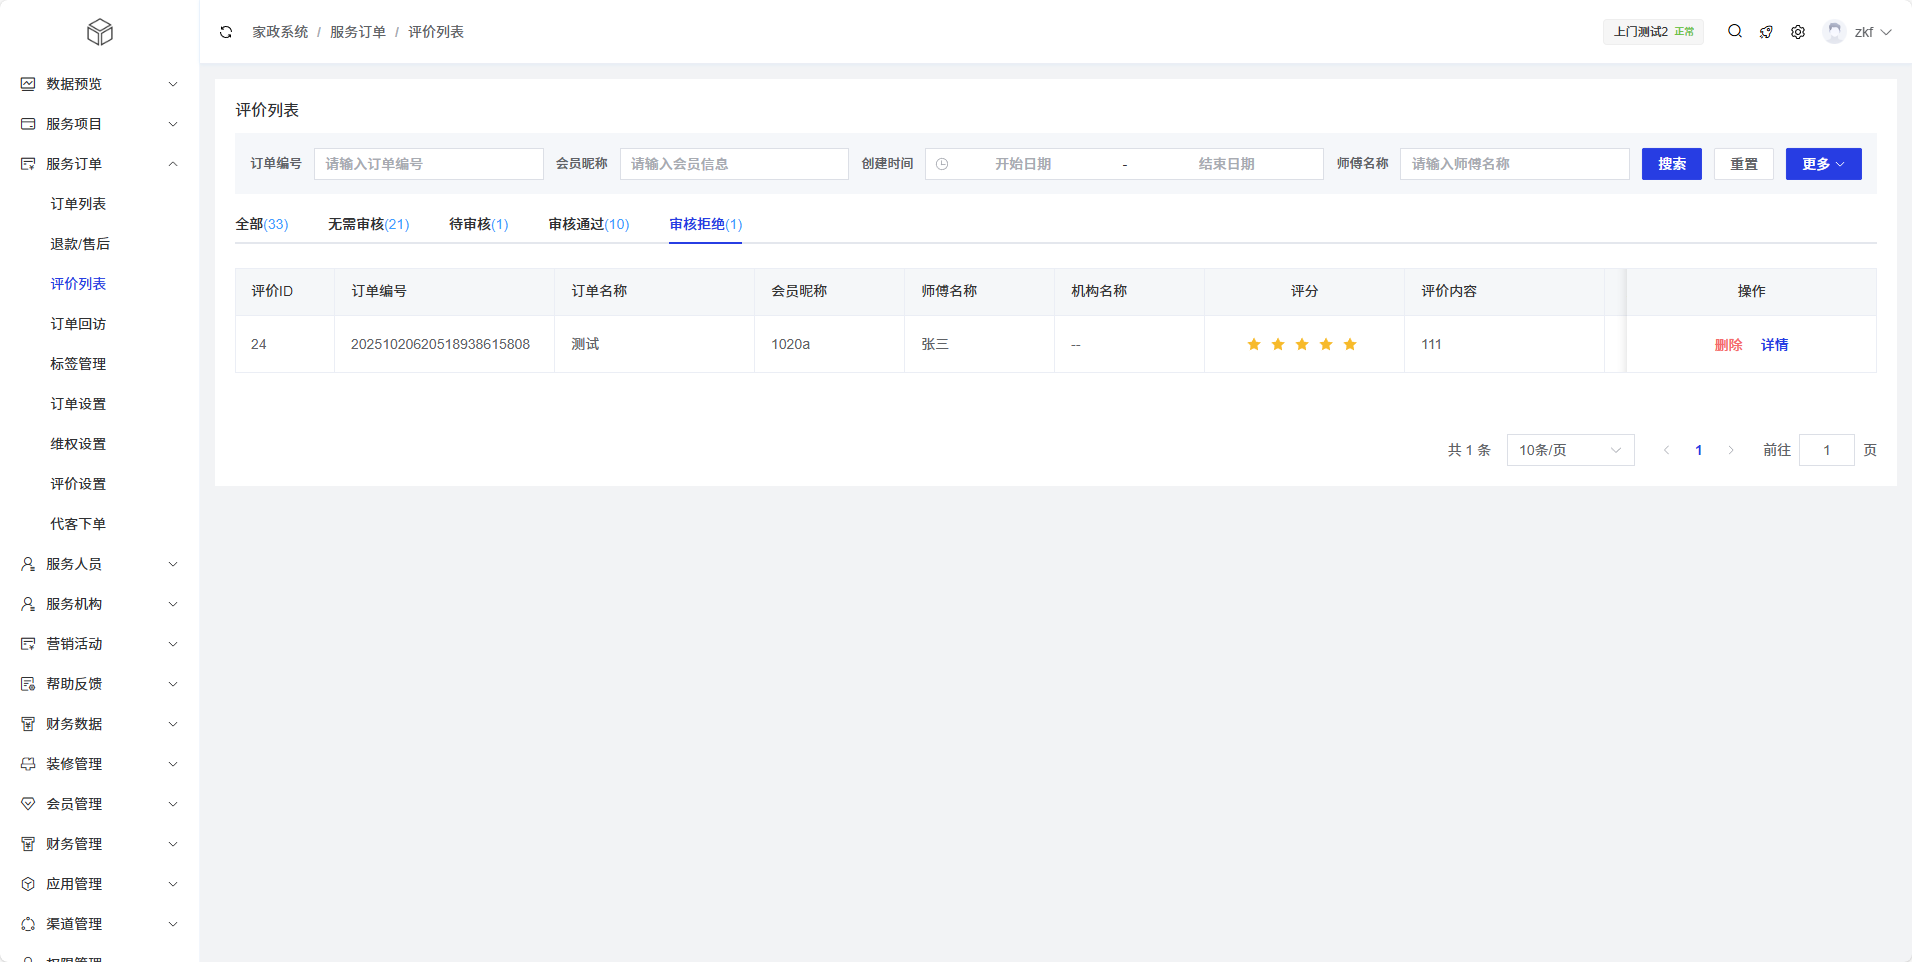The image size is (1912, 962).
Task: Open 详情 for review 24
Action: pyautogui.click(x=1774, y=345)
